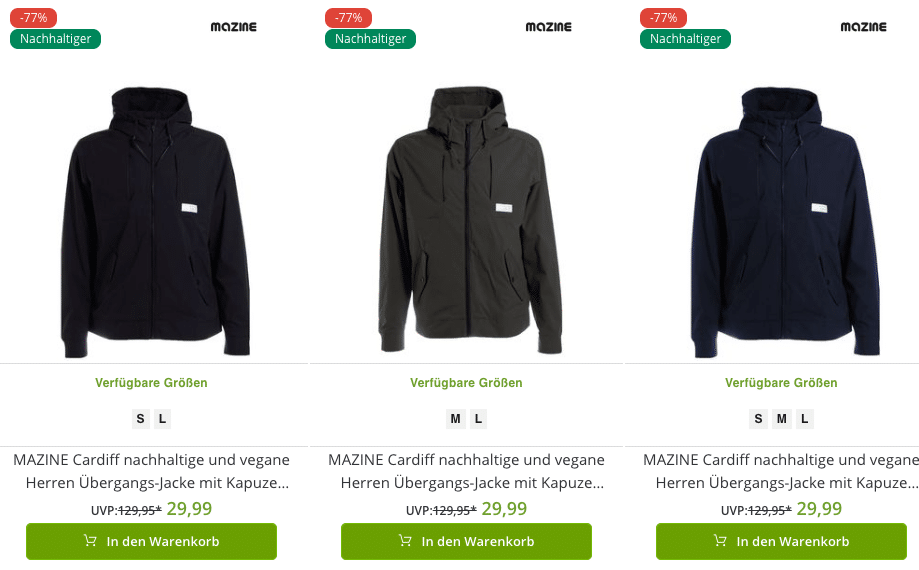Open the navy Mazine Cardiff jacket image

785,222
